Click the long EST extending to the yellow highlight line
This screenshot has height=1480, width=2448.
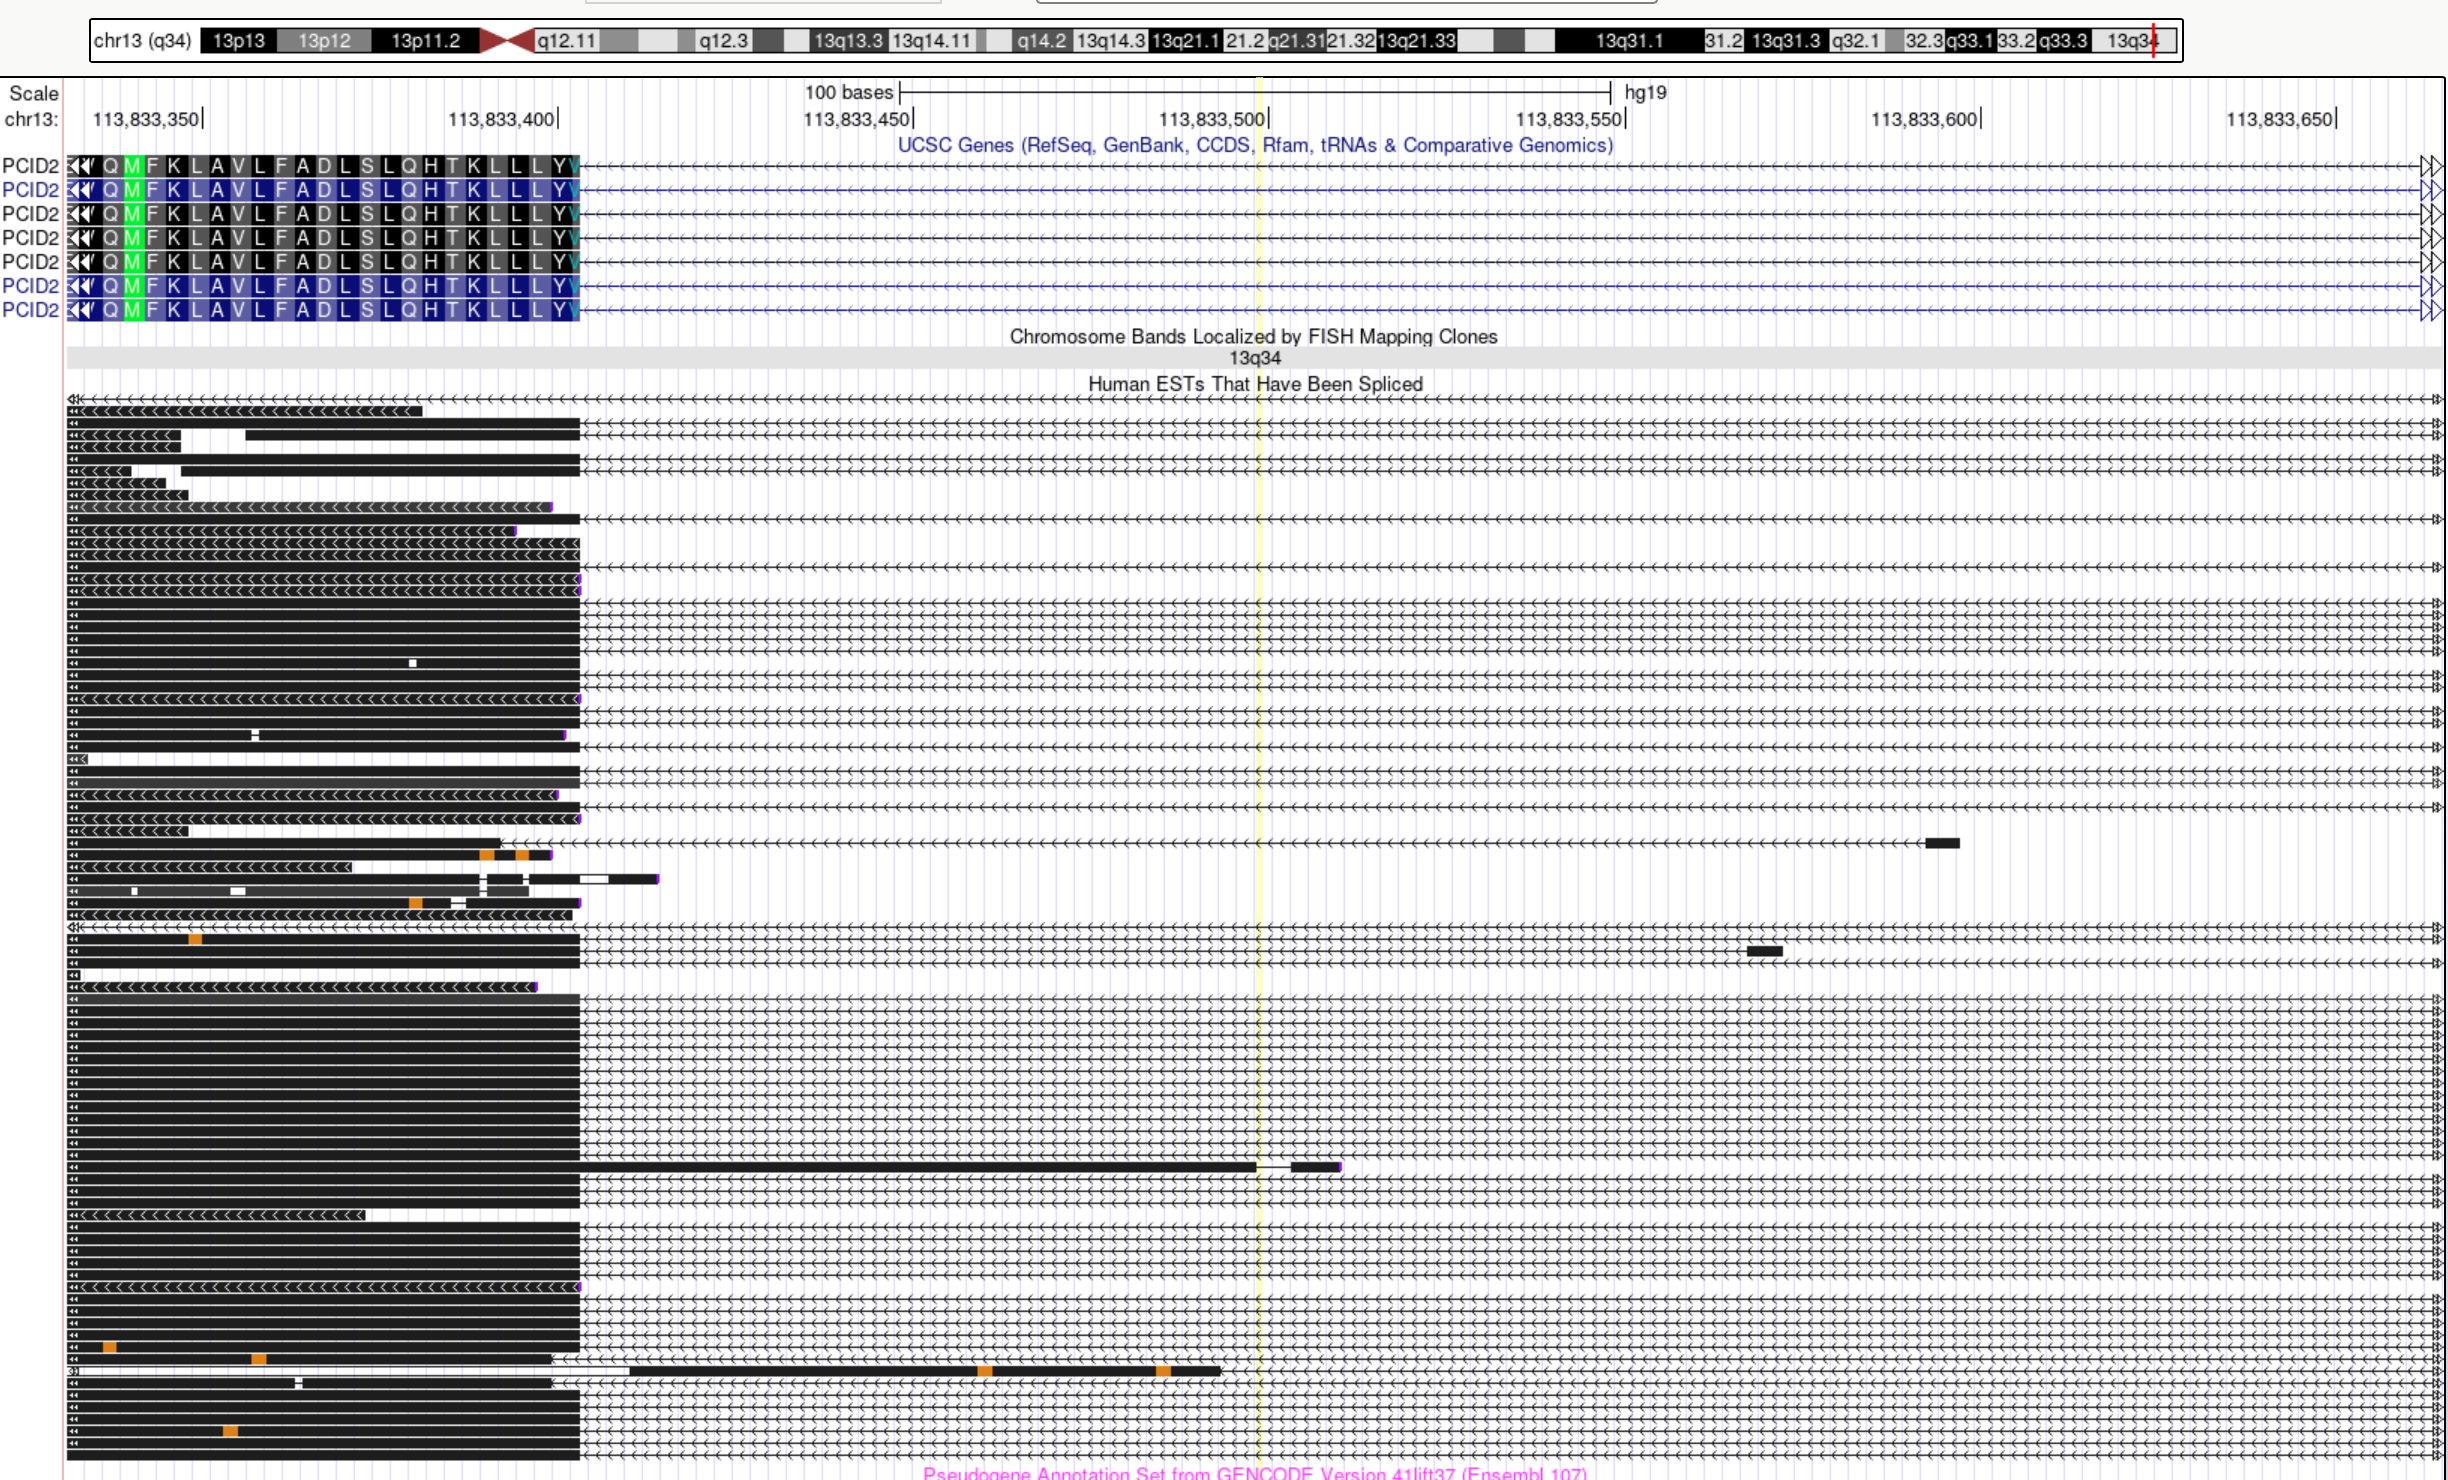point(900,1167)
